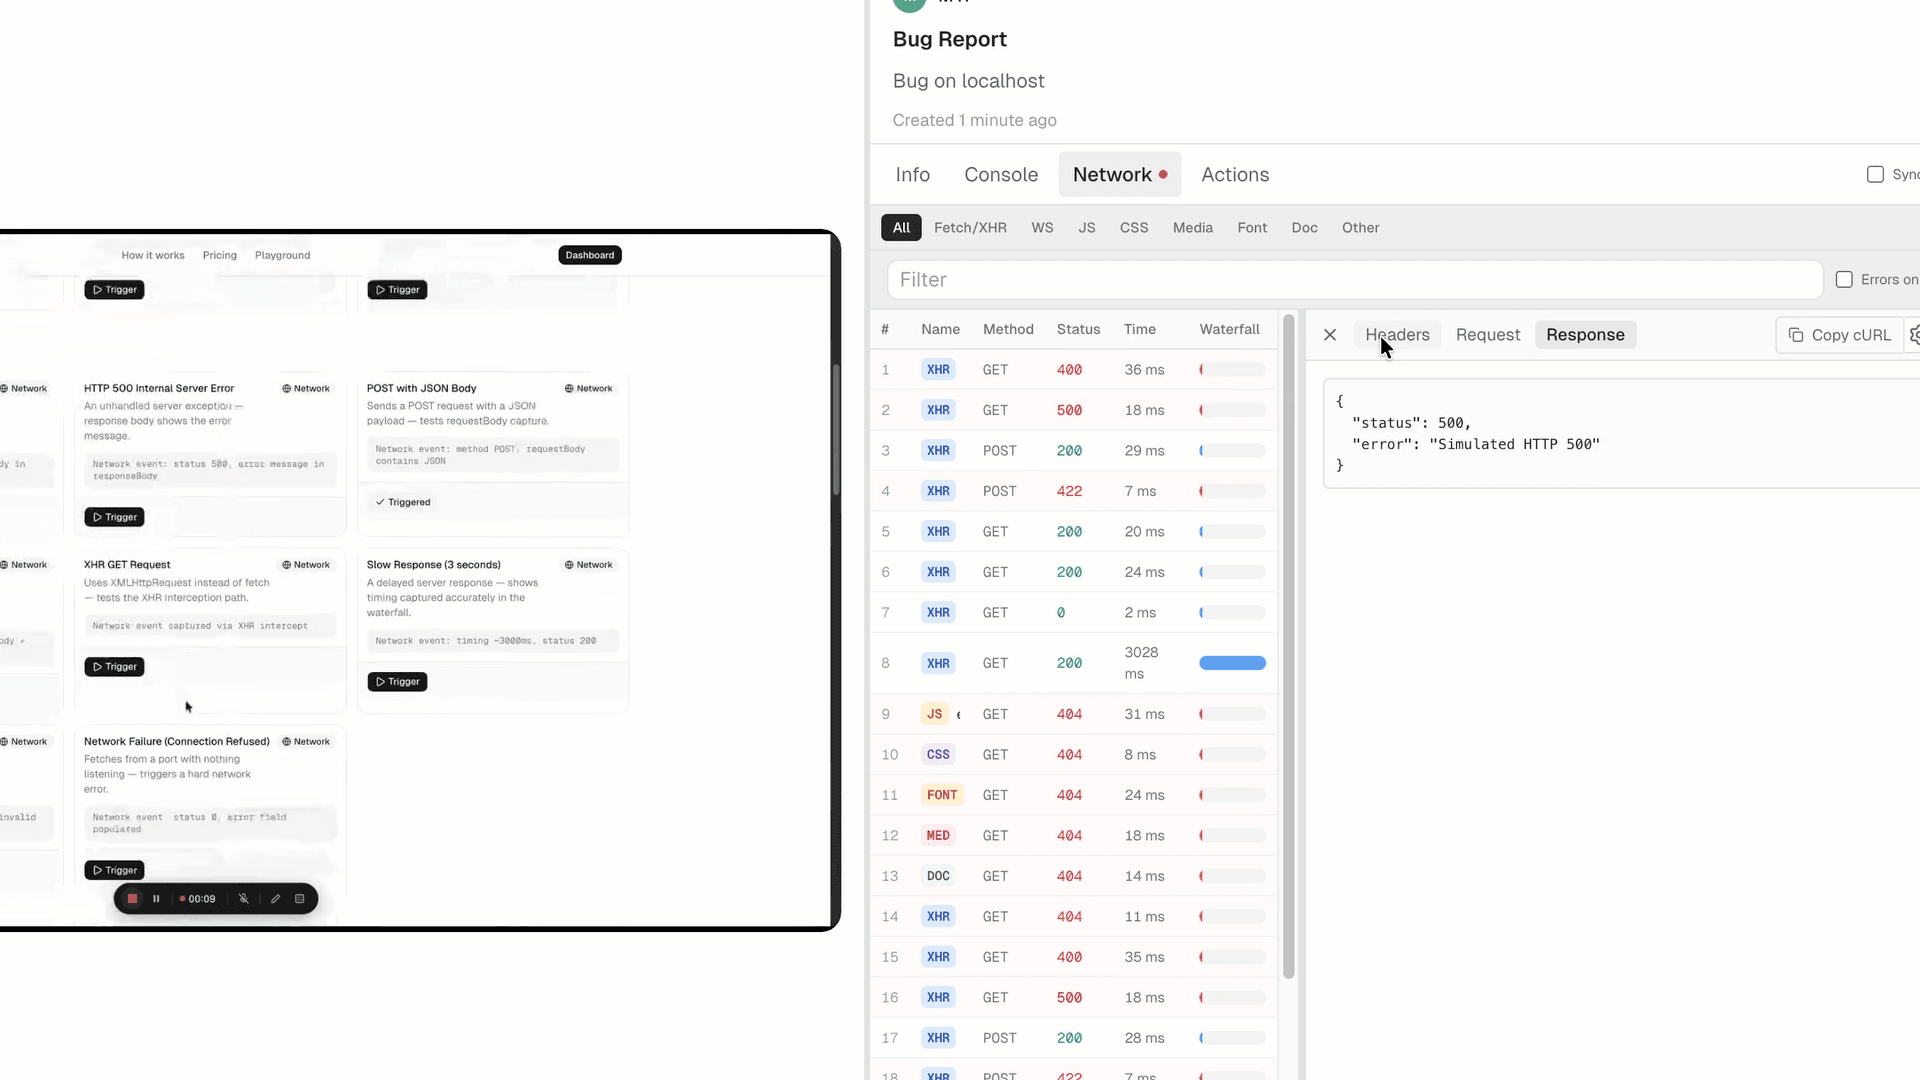Image resolution: width=1920 pixels, height=1080 pixels.
Task: Click the Filter input field
Action: point(1100,280)
